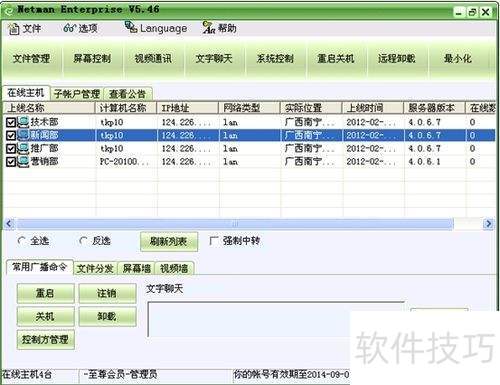500x385 pixels.
Task: Minimize the Netman Enterprise window
Action: (459, 13)
